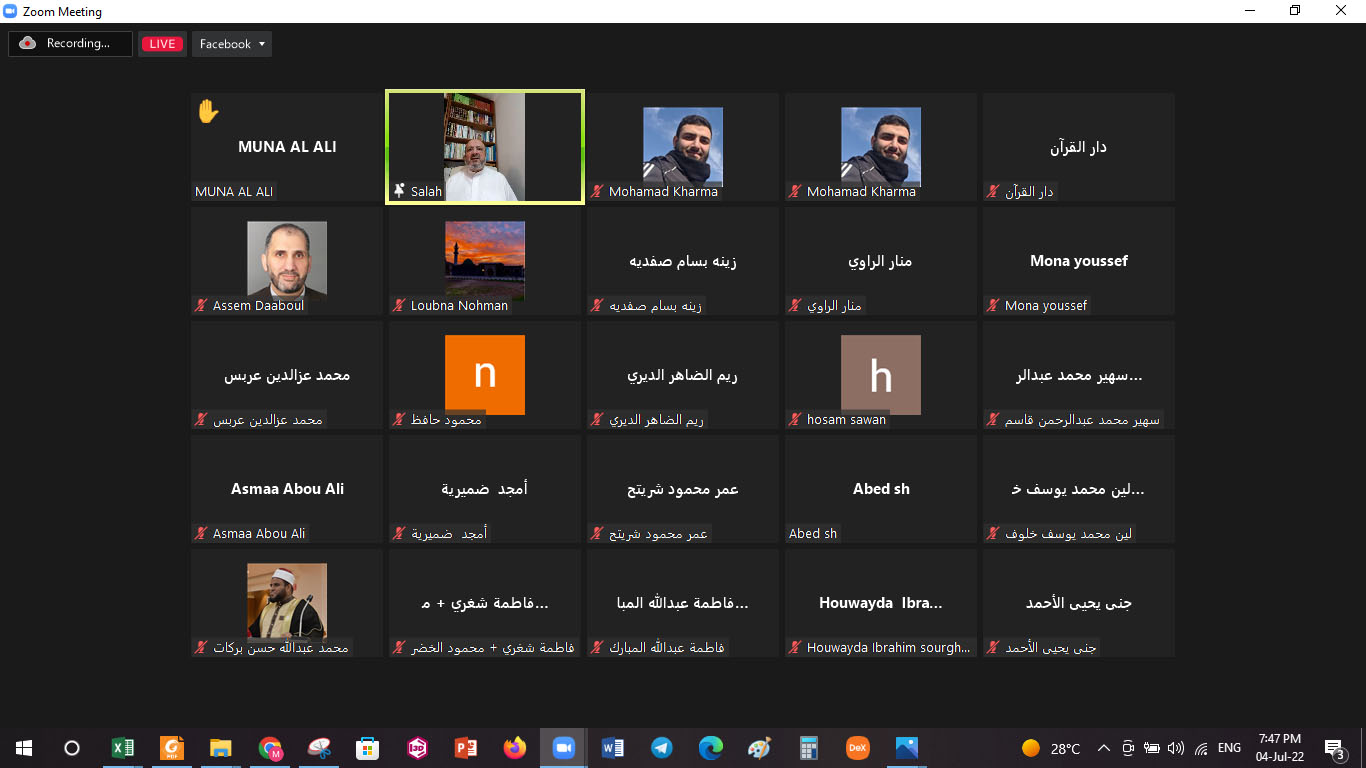Screen dimensions: 1366x768
Task: Select the Loubna Nohman participant tile
Action: (485, 261)
